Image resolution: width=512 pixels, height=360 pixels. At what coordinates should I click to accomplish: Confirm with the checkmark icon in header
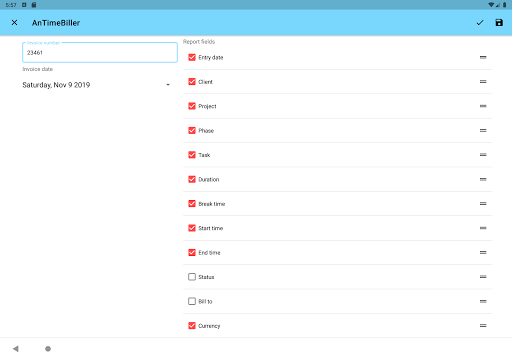coord(480,23)
